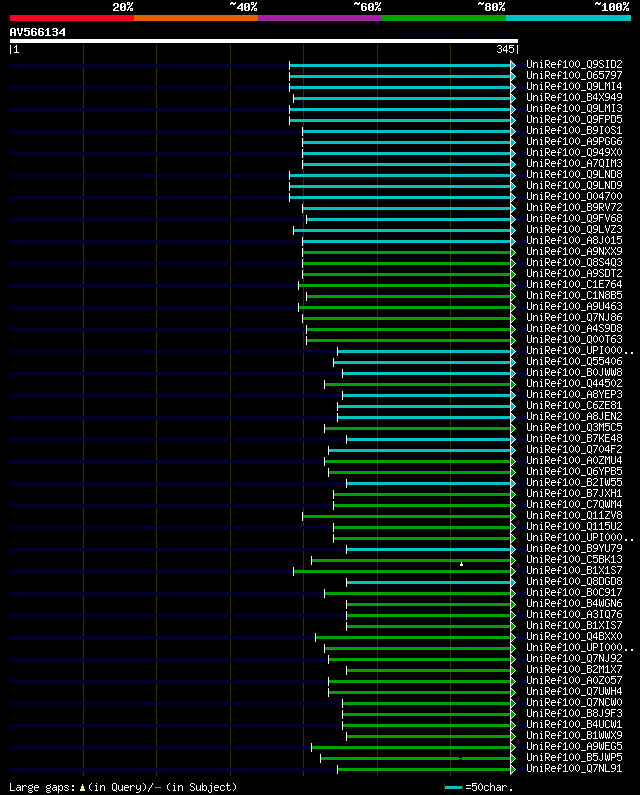The width and height of the screenshot is (640, 795).
Task: Choose the UniRef100_C6ZE81 entry
Action: [x=574, y=406]
